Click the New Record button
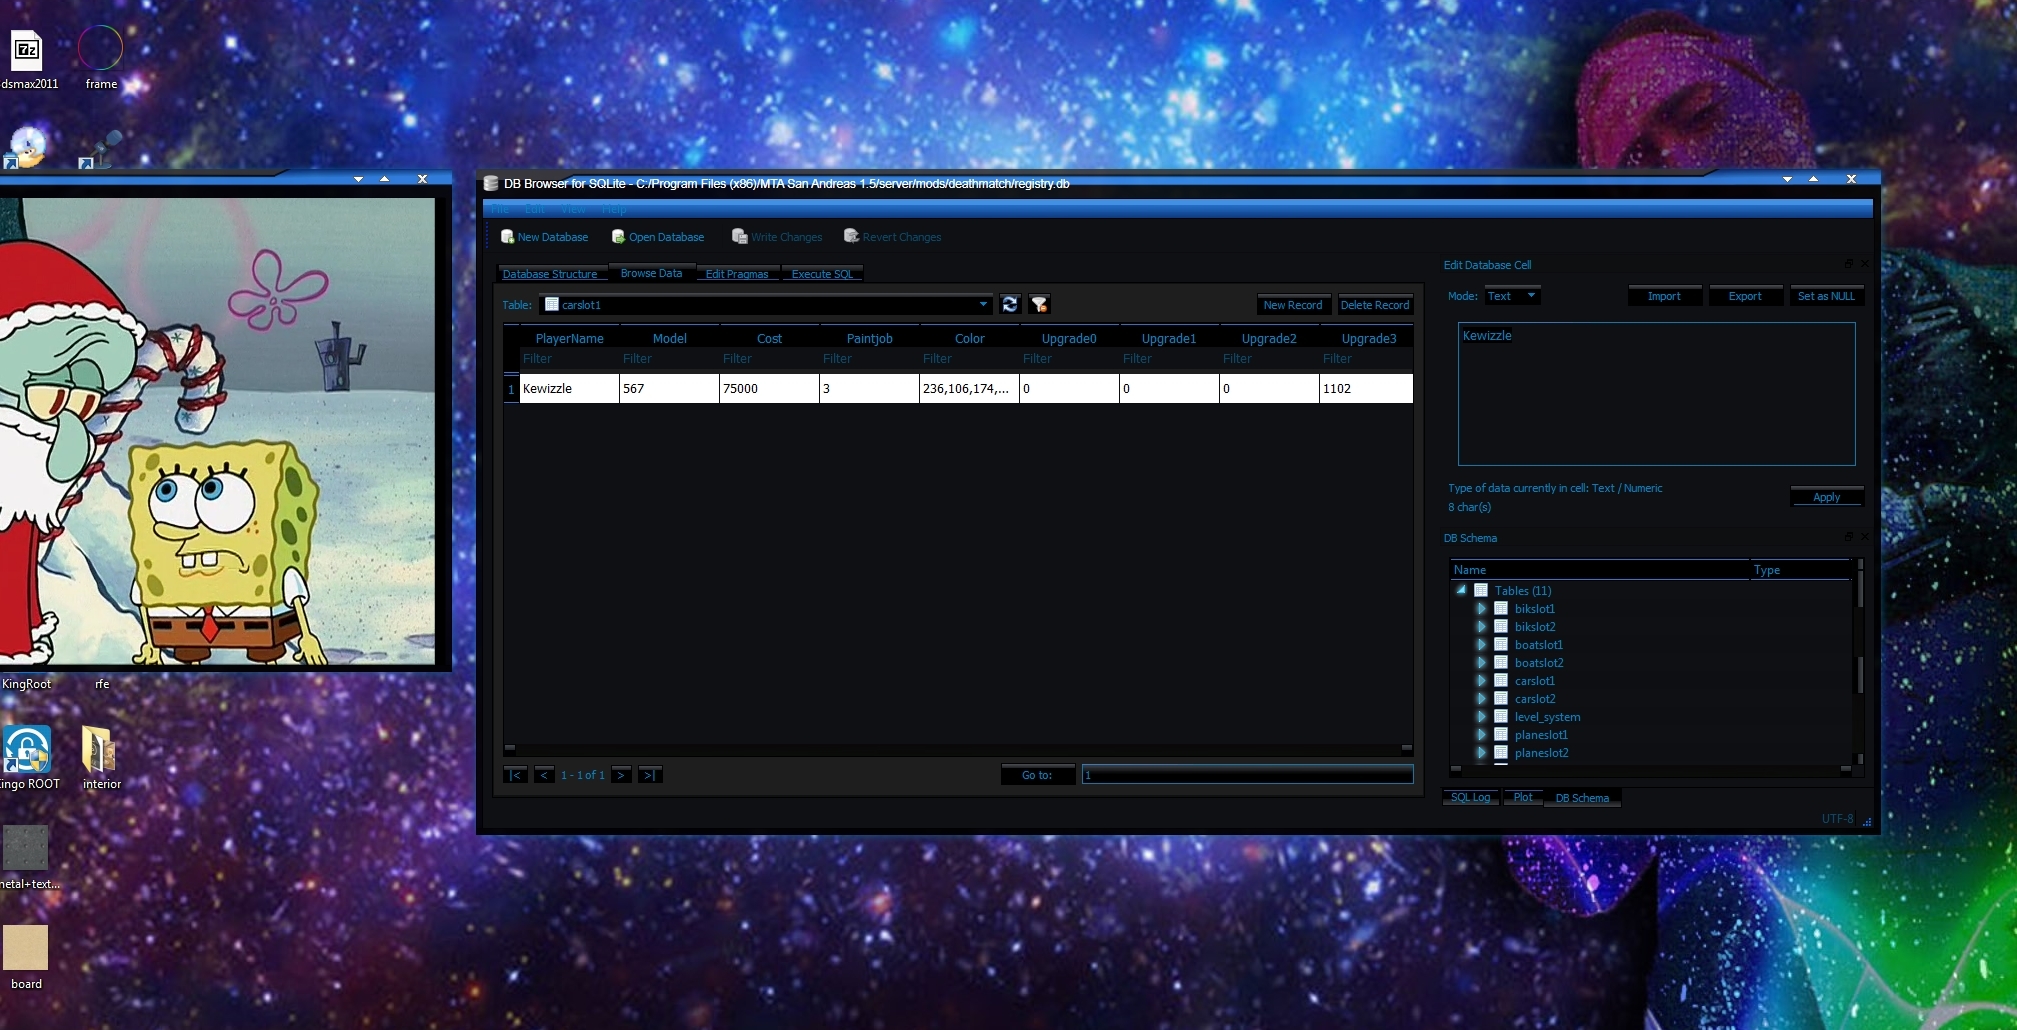2017x1030 pixels. 1293,305
